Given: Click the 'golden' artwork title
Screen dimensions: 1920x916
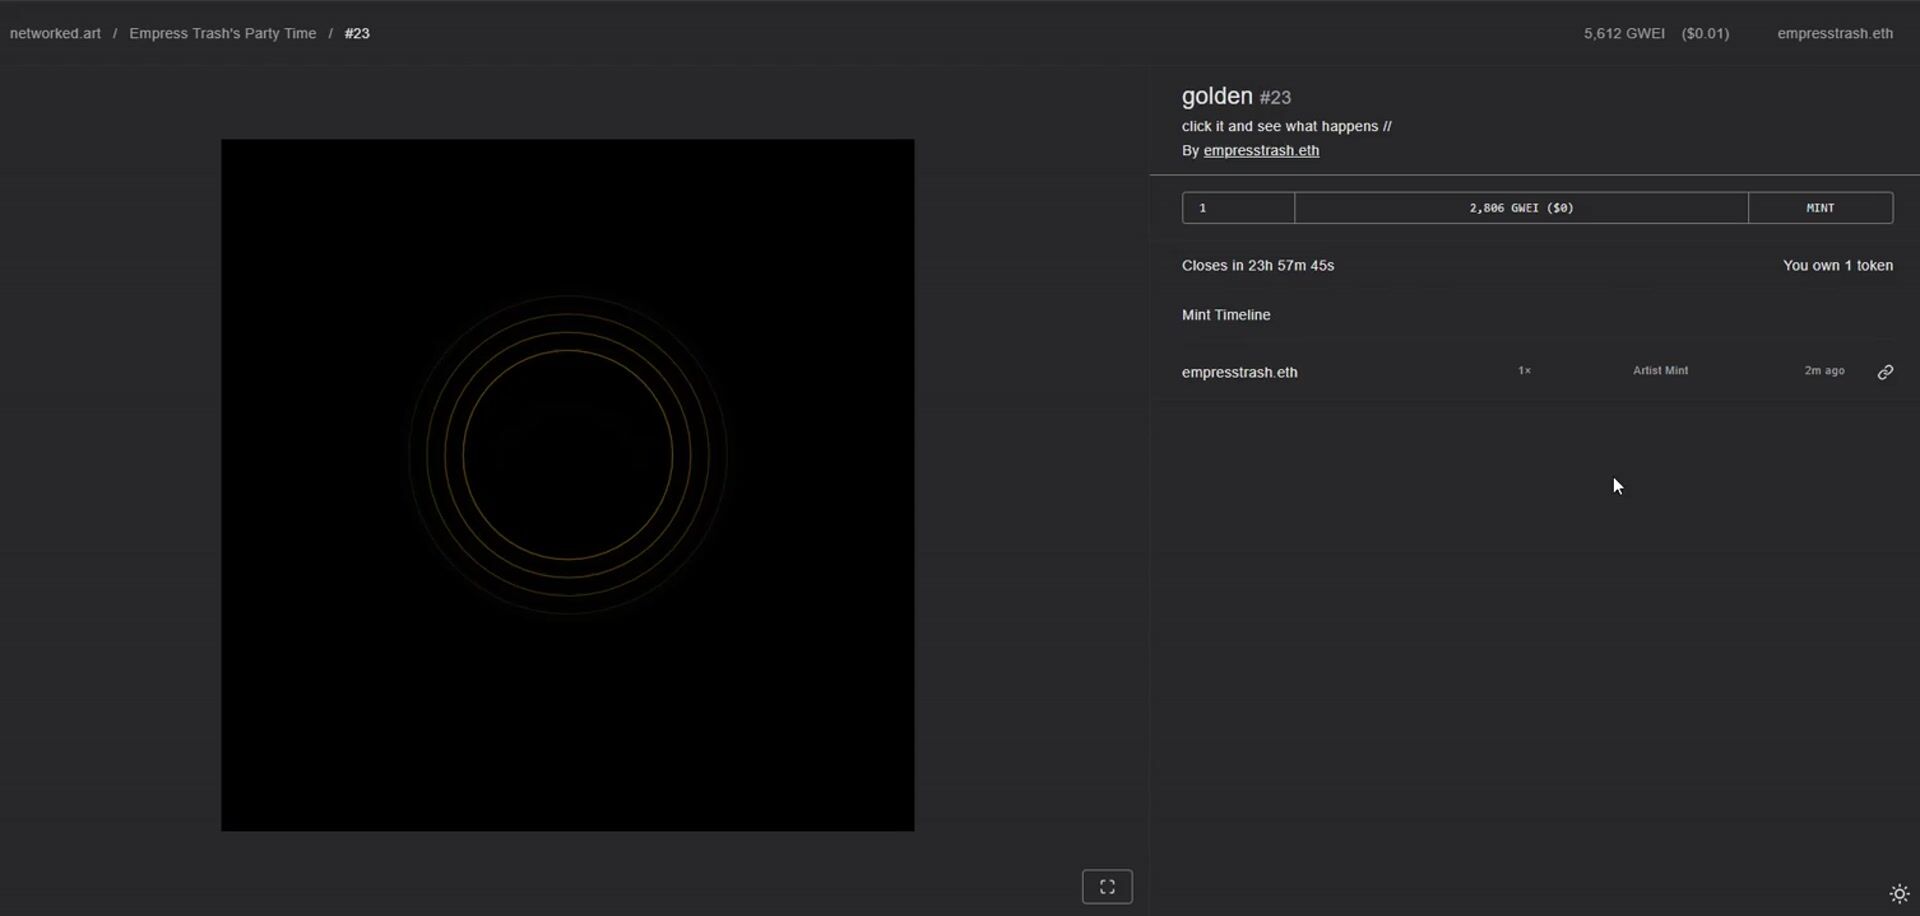Looking at the screenshot, I should pos(1217,96).
